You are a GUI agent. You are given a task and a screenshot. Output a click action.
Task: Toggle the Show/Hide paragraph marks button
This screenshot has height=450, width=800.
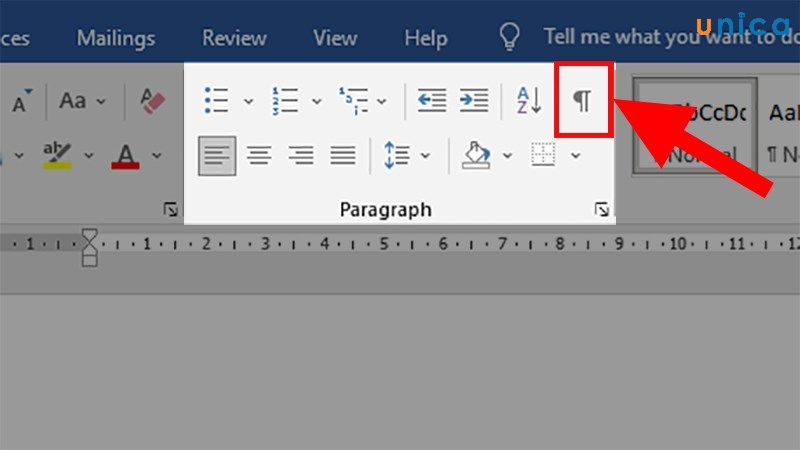582,100
